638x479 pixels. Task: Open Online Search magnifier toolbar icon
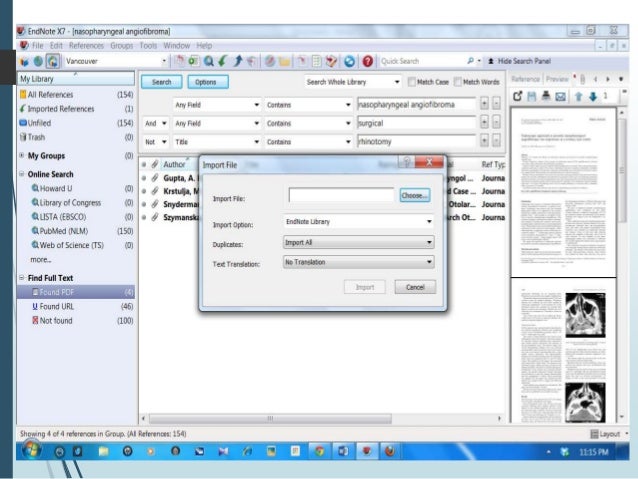[209, 61]
